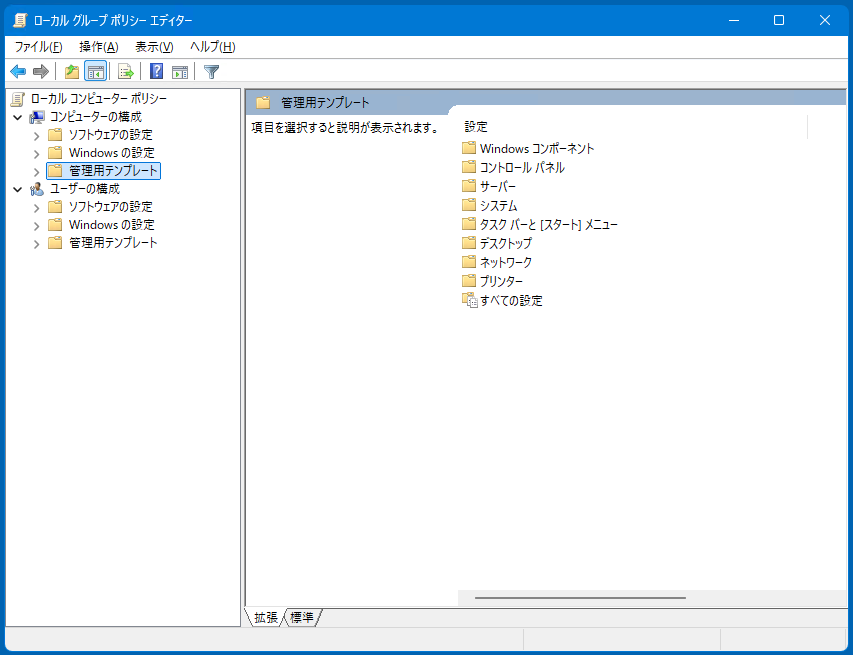This screenshot has height=655, width=853.
Task: Select the 拡張 tab at bottom
Action: pos(266,618)
